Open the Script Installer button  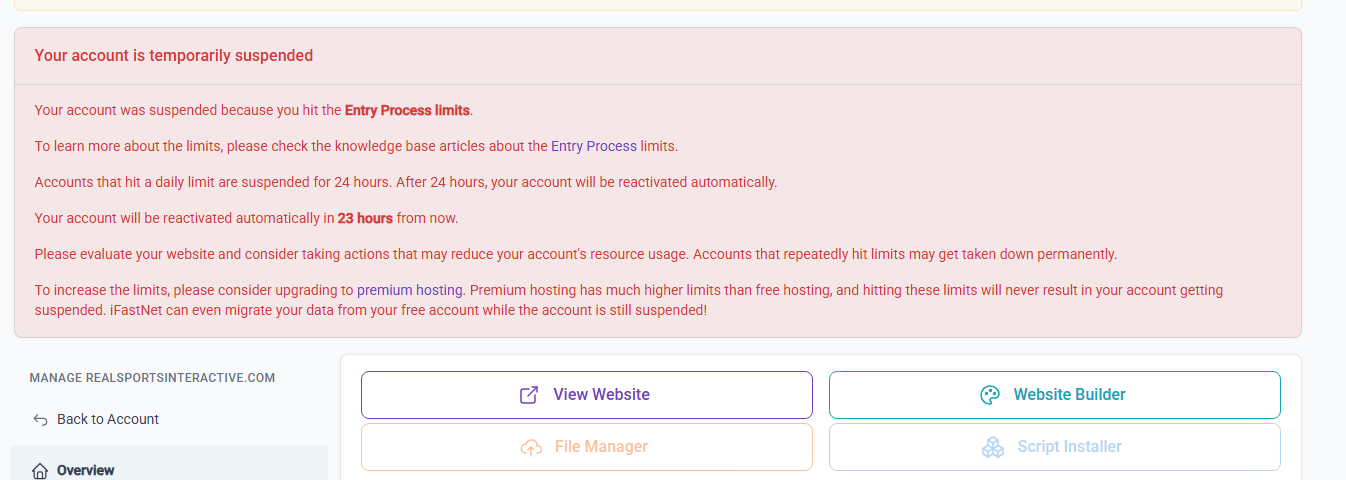coord(1054,447)
